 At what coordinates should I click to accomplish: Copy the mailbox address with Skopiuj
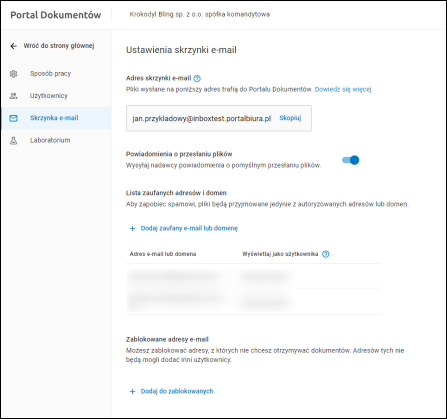290,118
